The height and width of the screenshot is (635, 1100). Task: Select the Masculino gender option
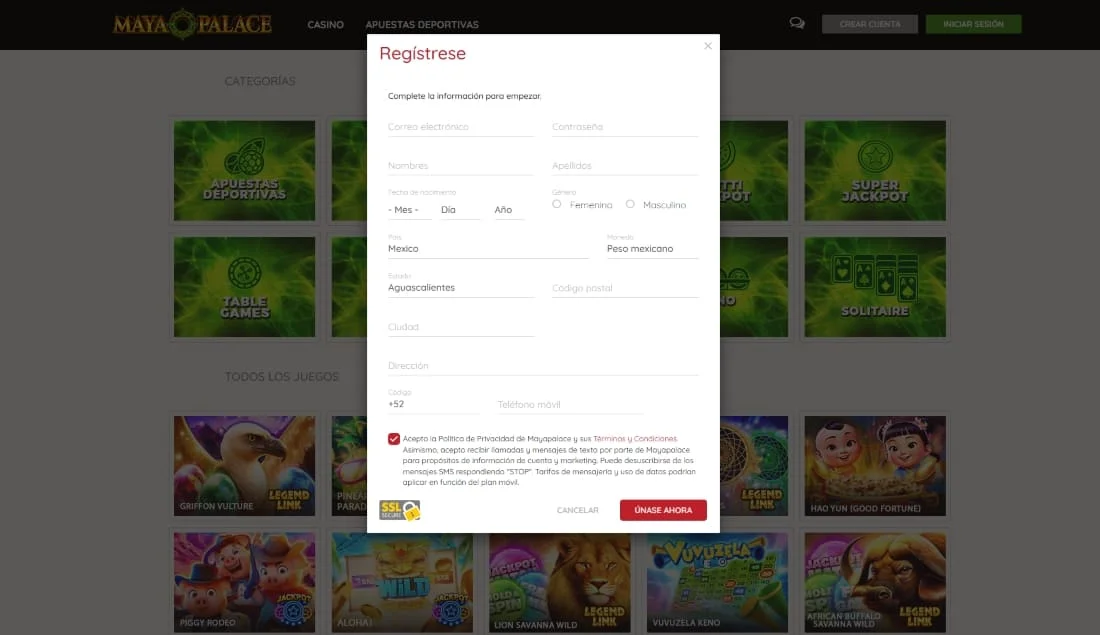[x=630, y=204]
